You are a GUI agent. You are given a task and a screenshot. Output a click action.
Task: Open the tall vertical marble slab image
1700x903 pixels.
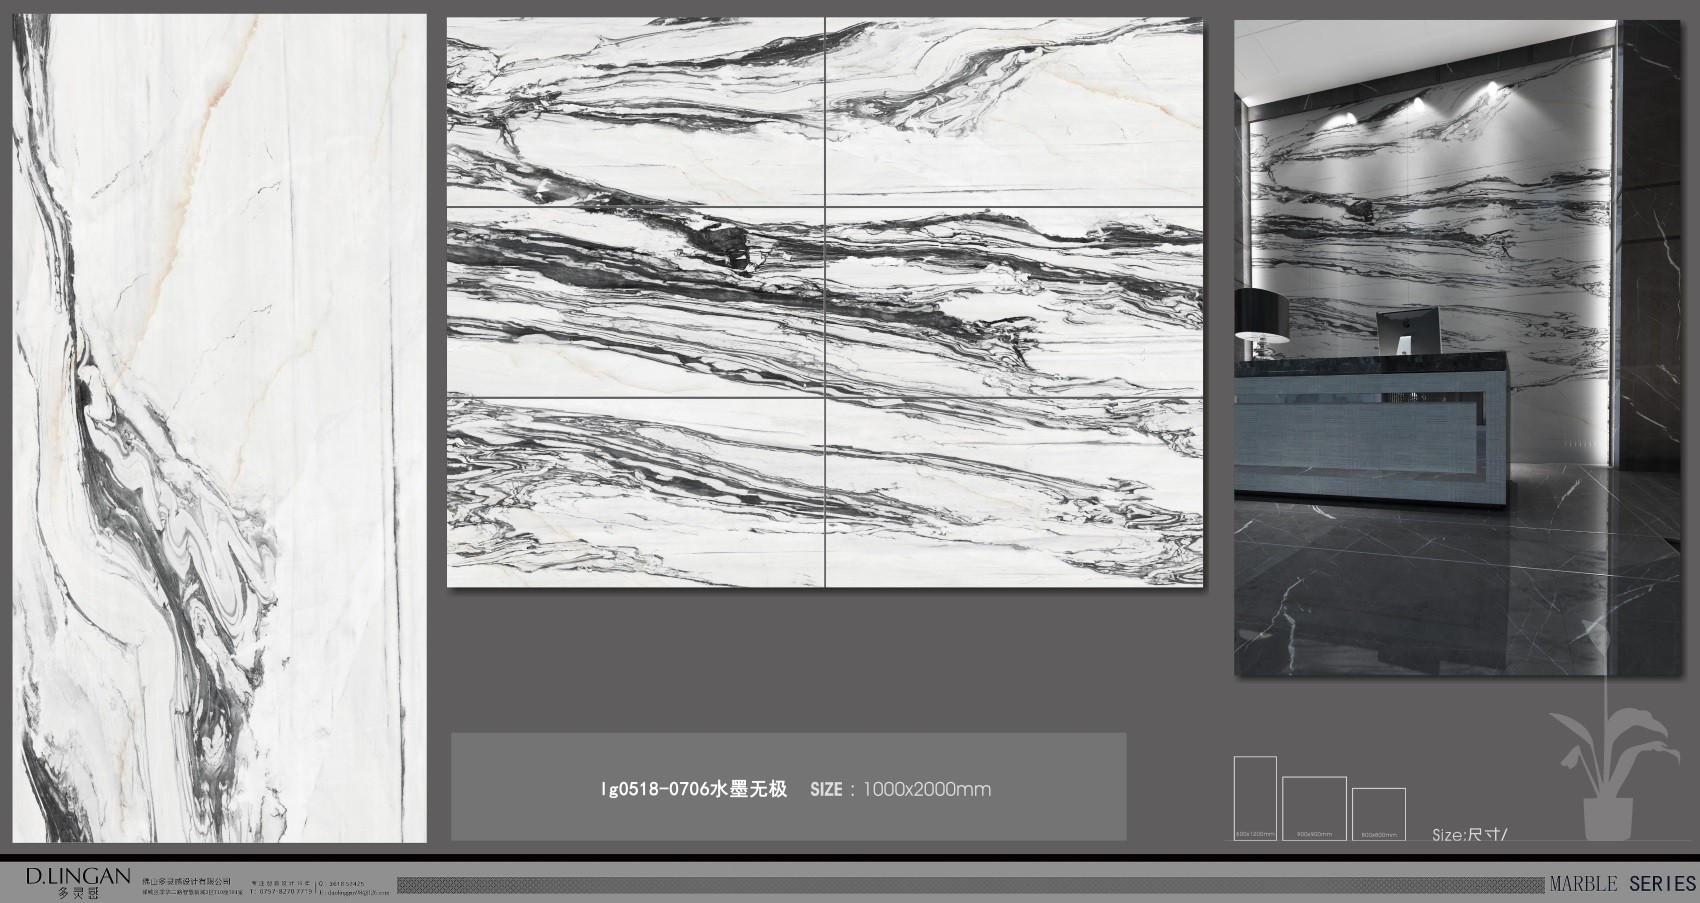pos(219,428)
